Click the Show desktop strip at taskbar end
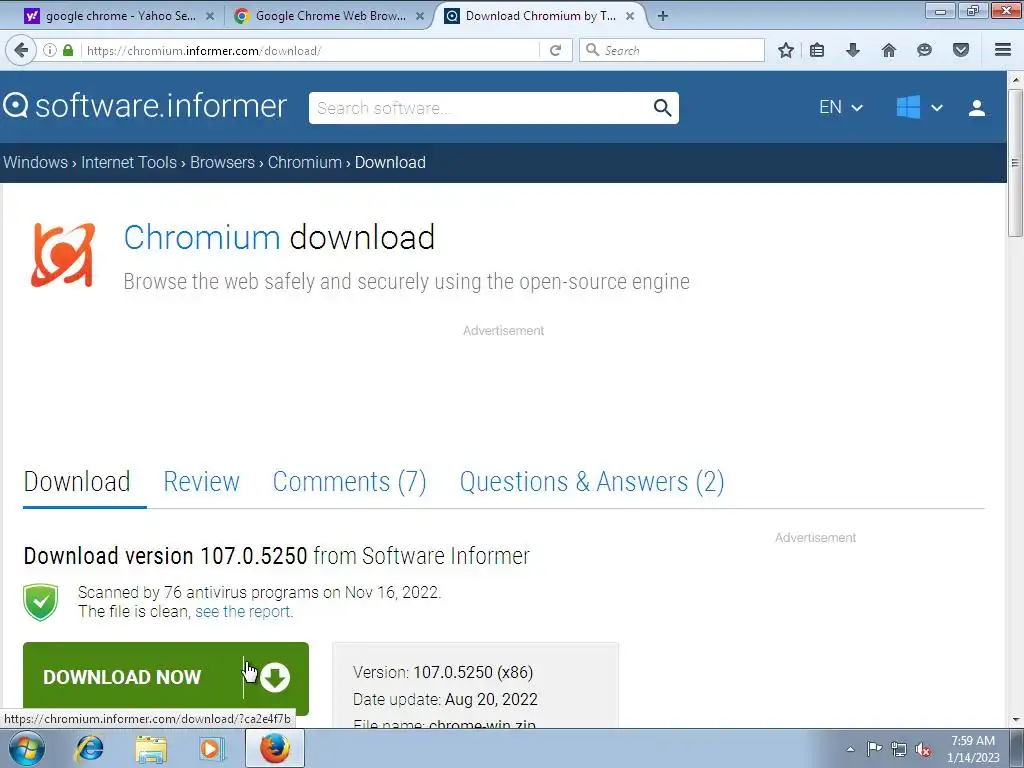 (x=1017, y=748)
